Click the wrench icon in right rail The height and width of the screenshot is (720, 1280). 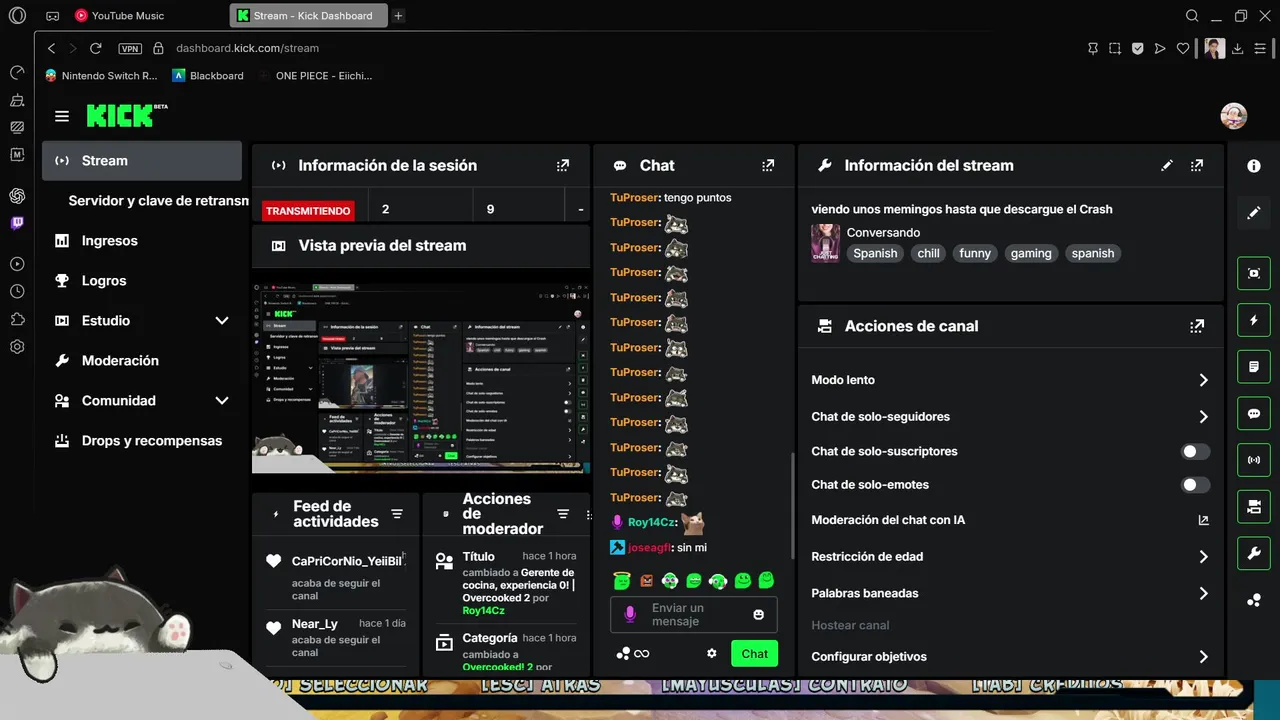point(1254,553)
